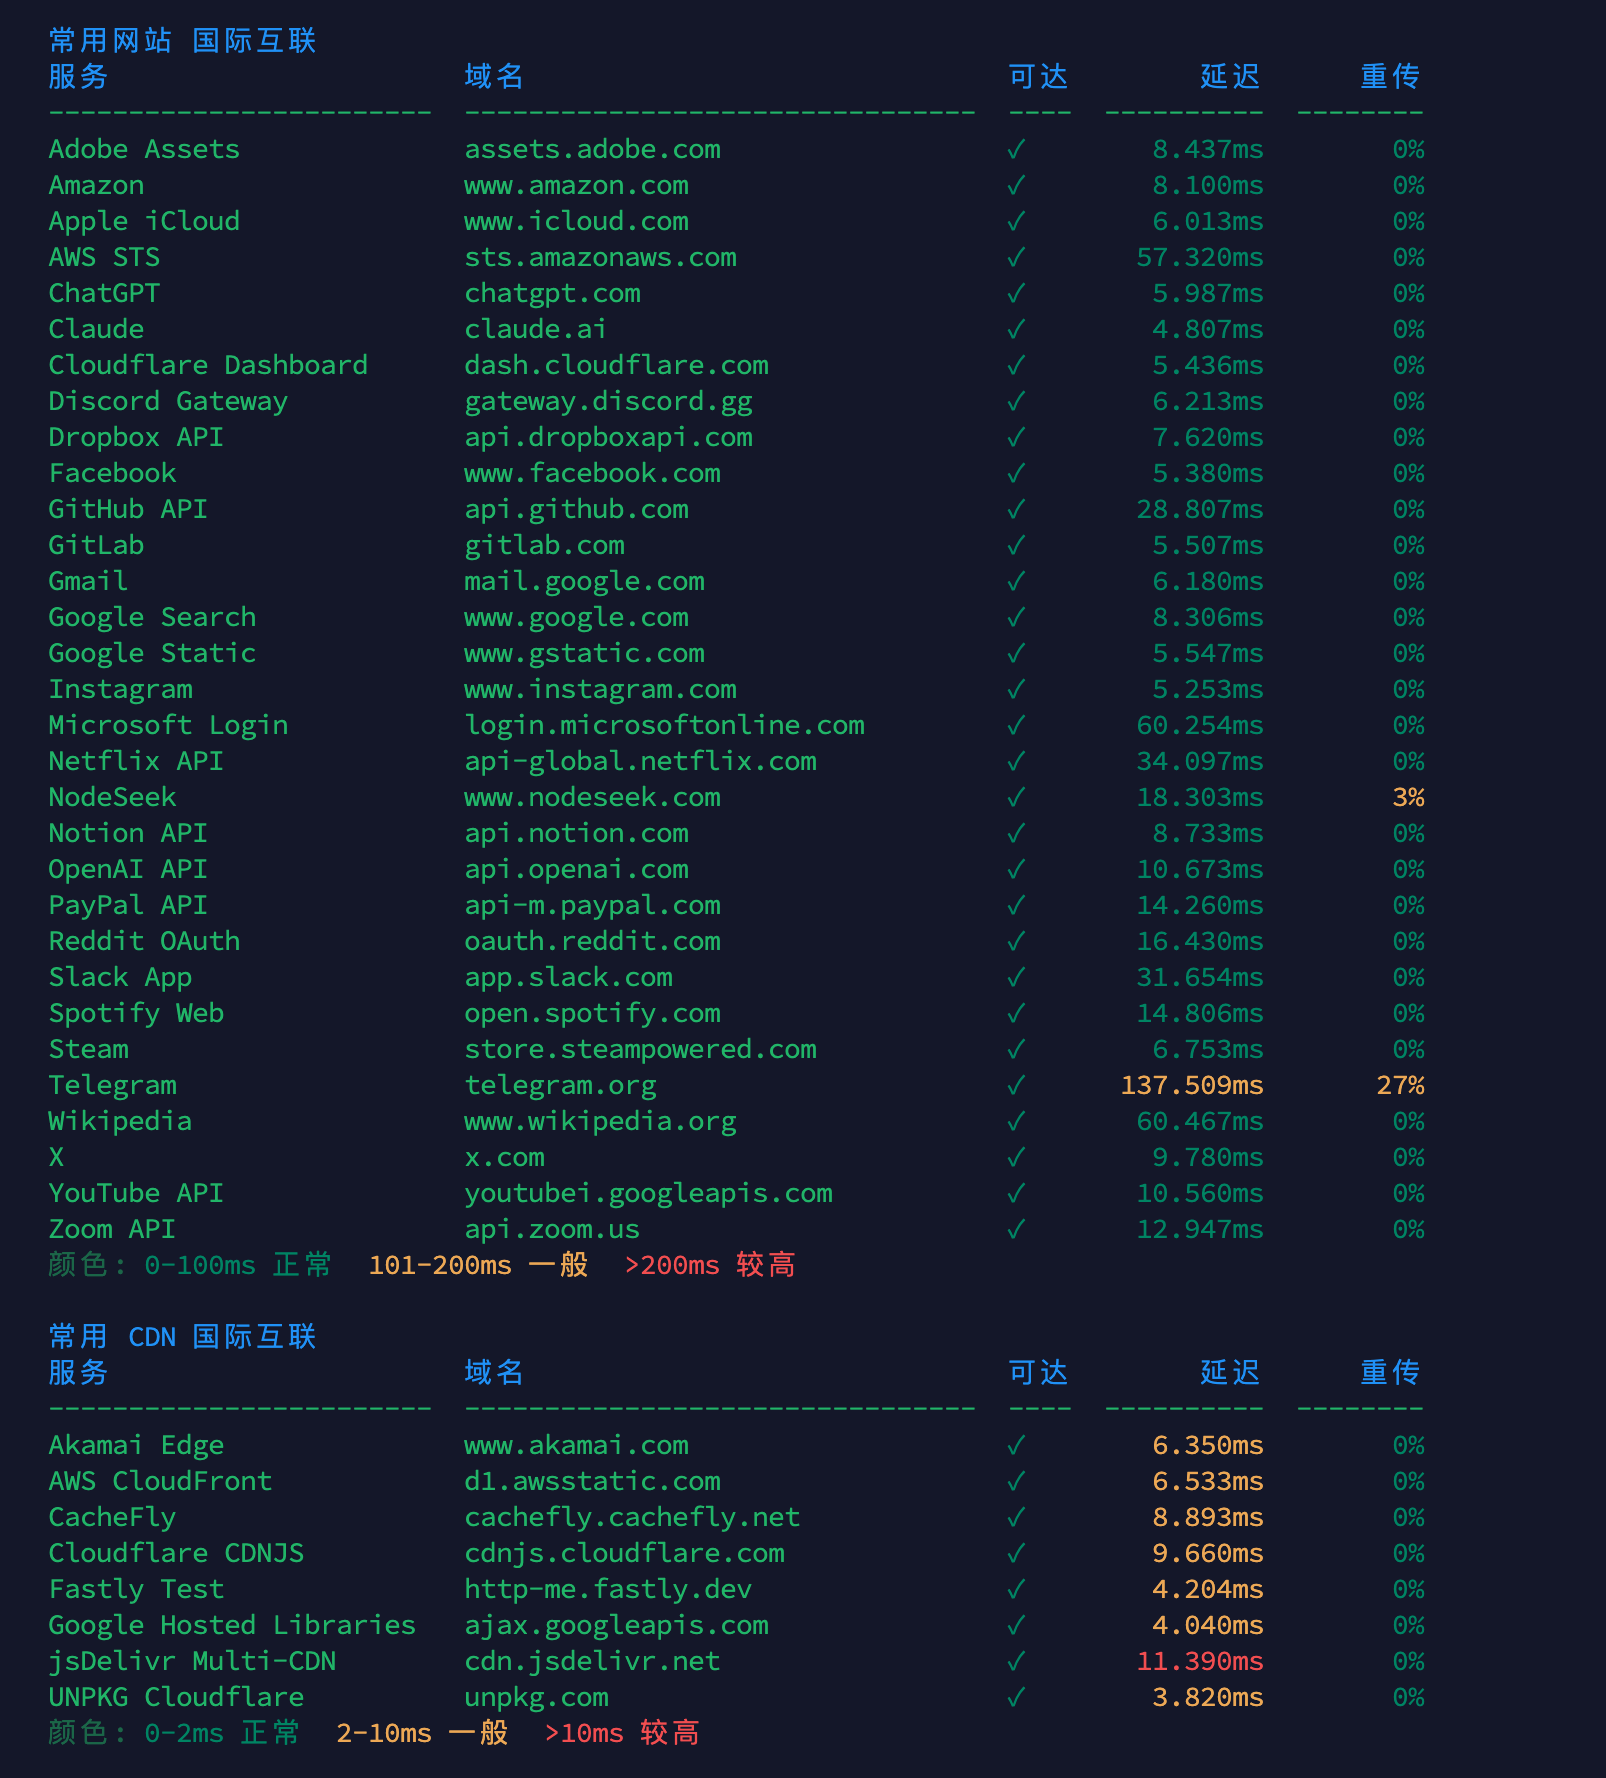Select the latency value "31.654ms"
Viewport: 1606px width, 1778px height.
click(1200, 977)
